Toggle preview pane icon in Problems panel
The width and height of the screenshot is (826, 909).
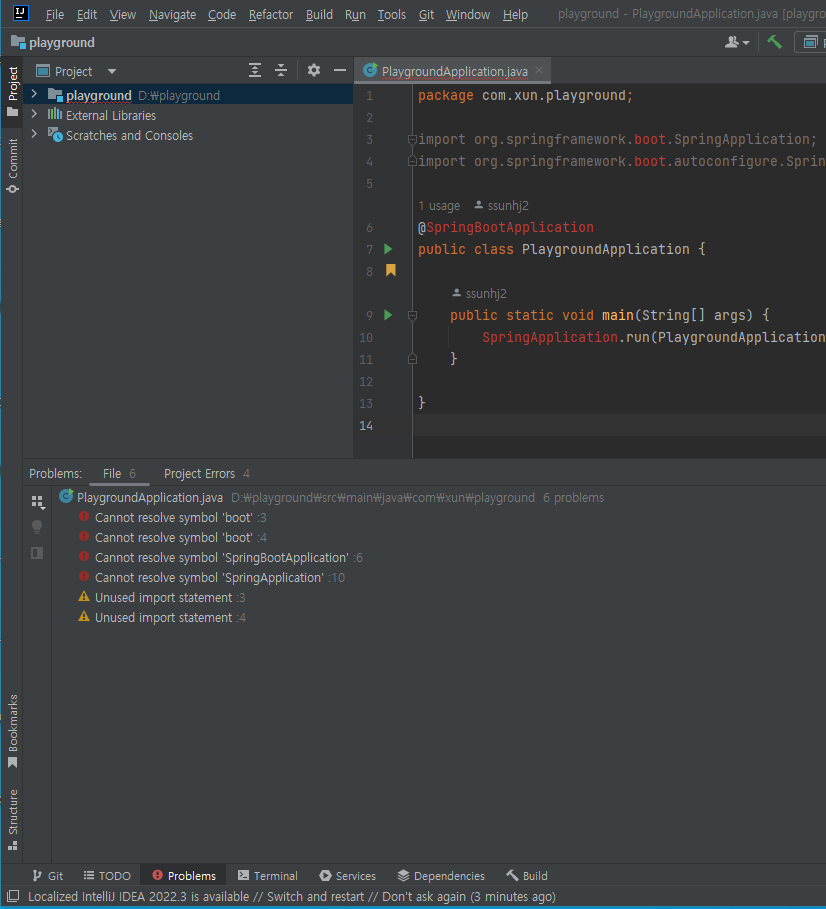pos(37,553)
